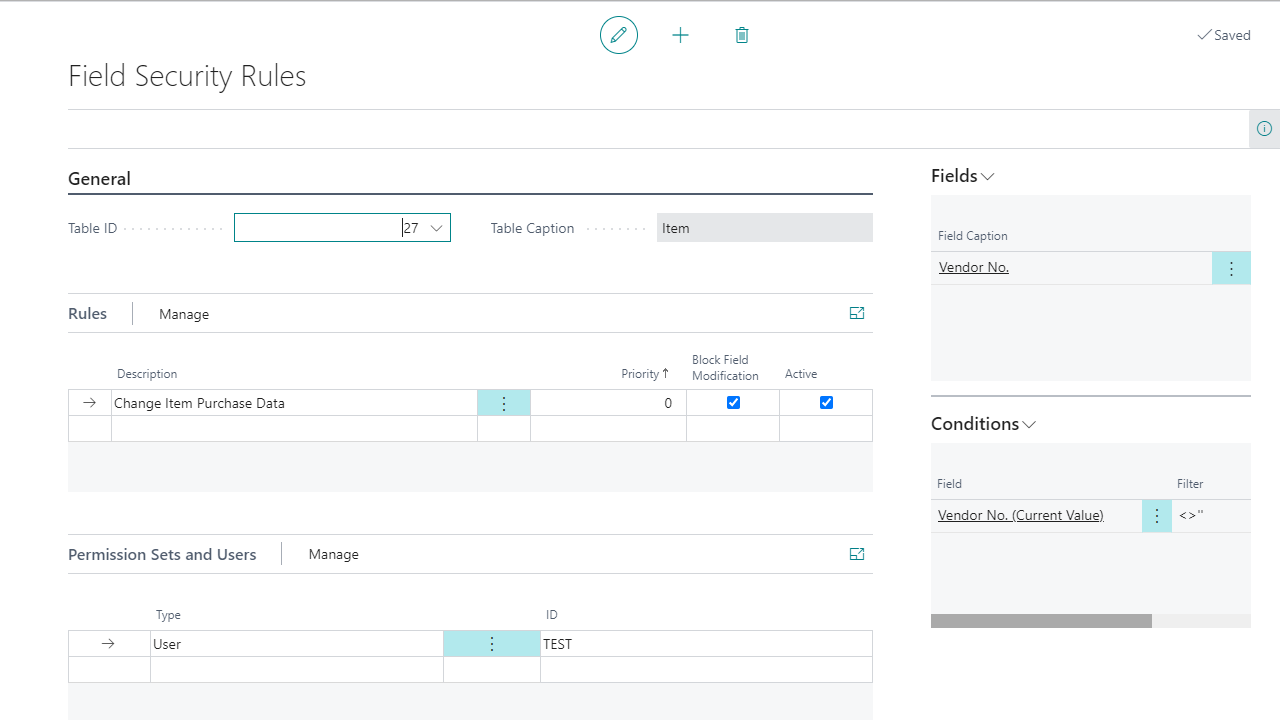Viewport: 1280px width, 720px height.
Task: Toggle the Block Field Modification checkbox
Action: pyautogui.click(x=733, y=403)
